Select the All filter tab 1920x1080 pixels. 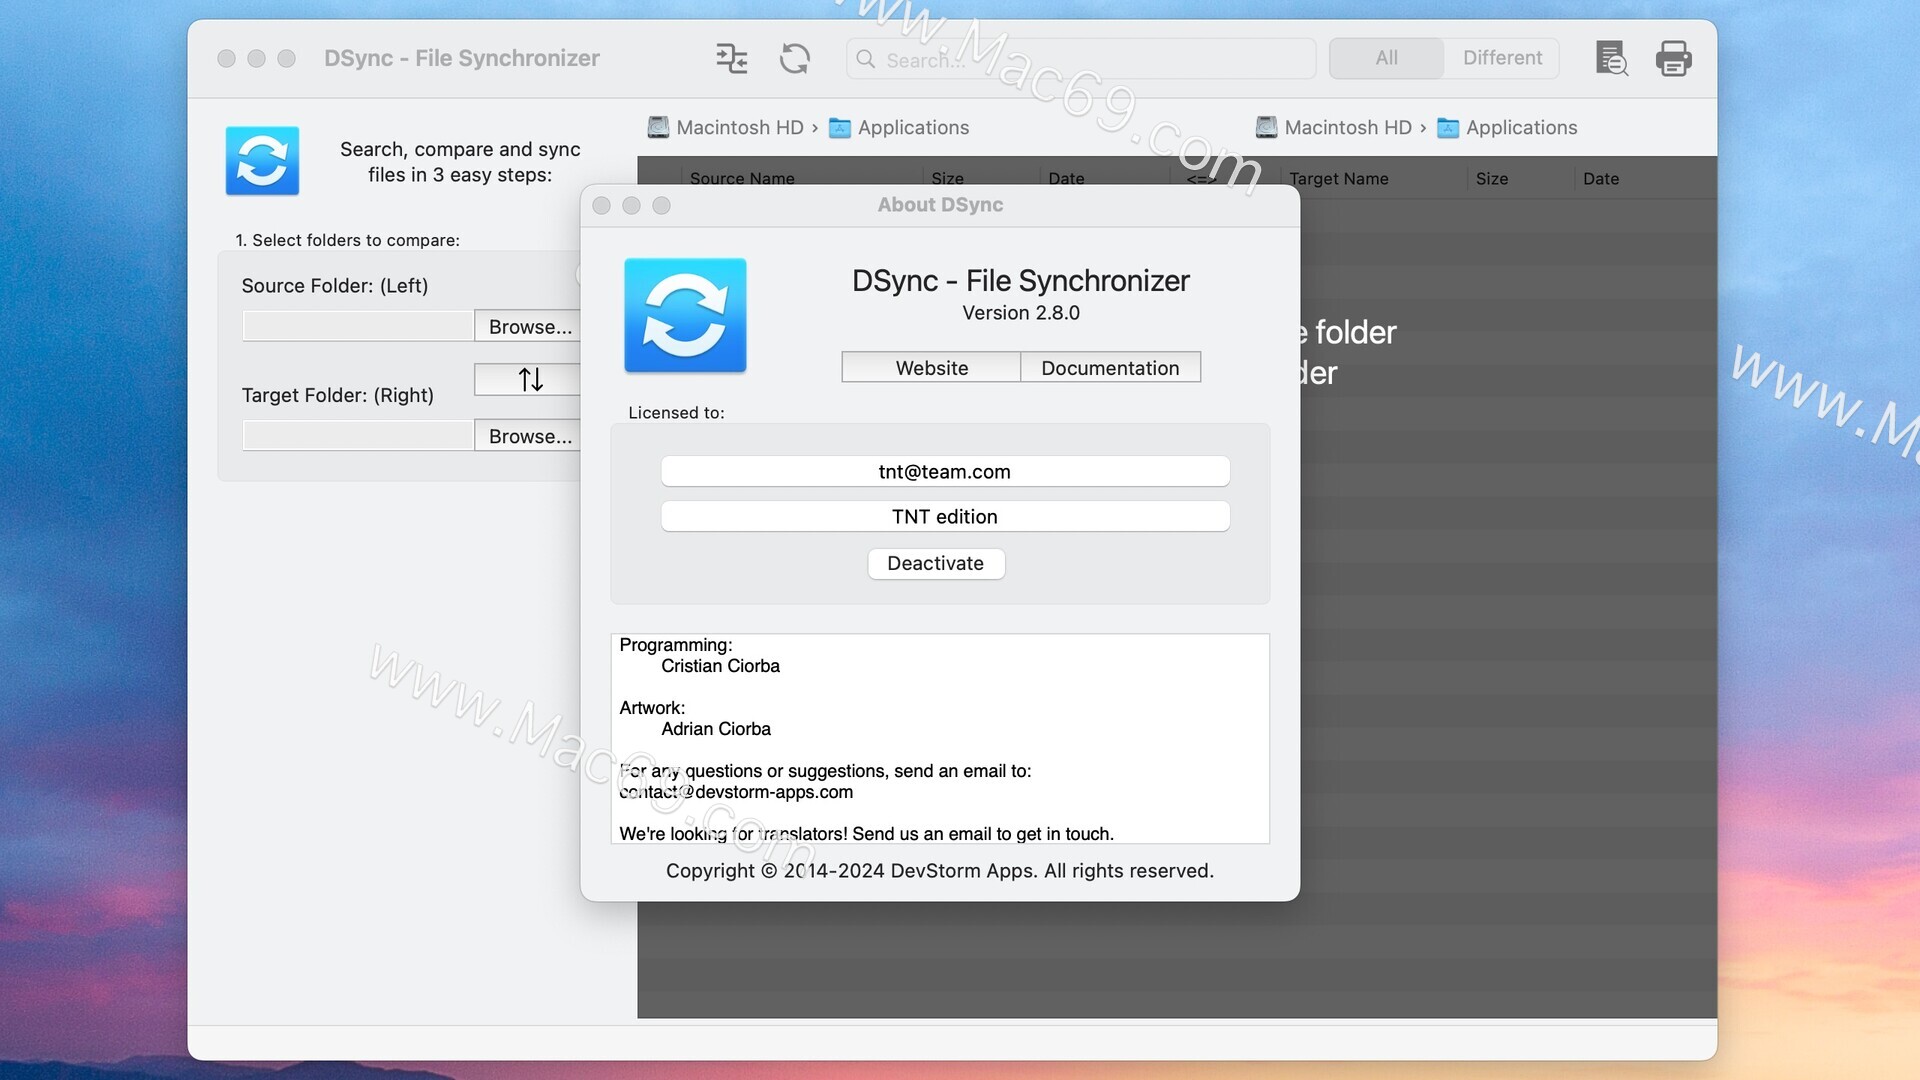(1385, 57)
